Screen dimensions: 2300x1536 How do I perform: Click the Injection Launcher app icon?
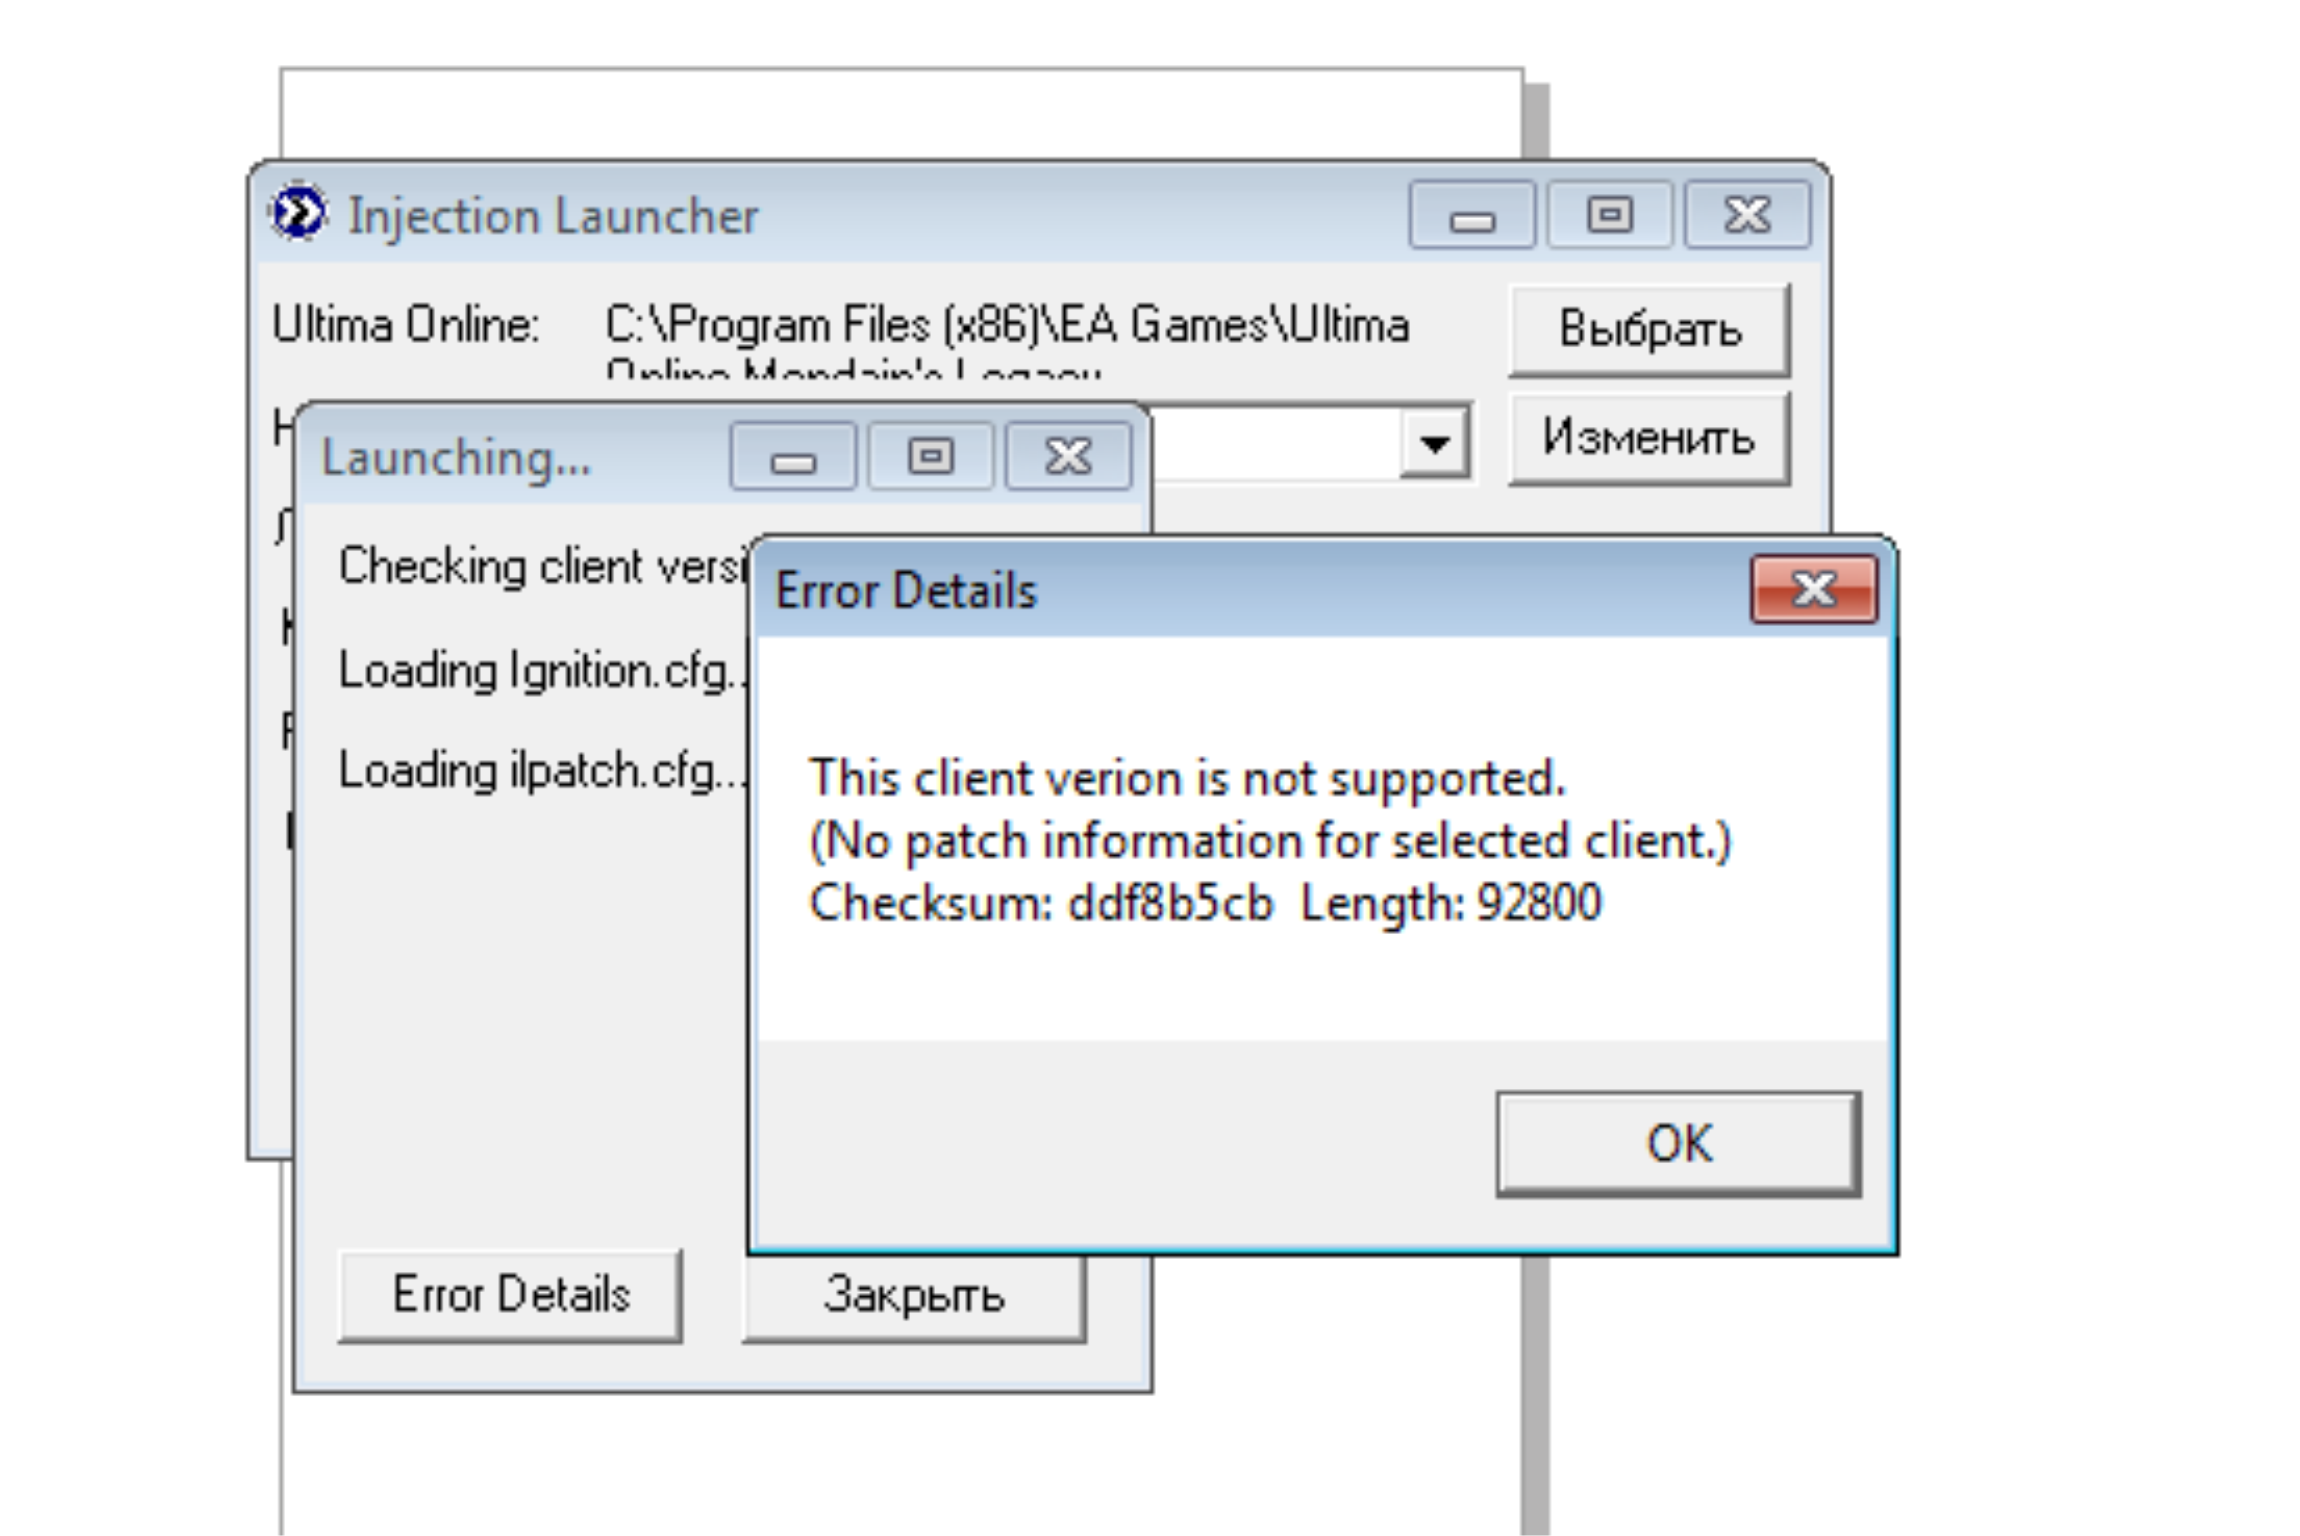298,213
